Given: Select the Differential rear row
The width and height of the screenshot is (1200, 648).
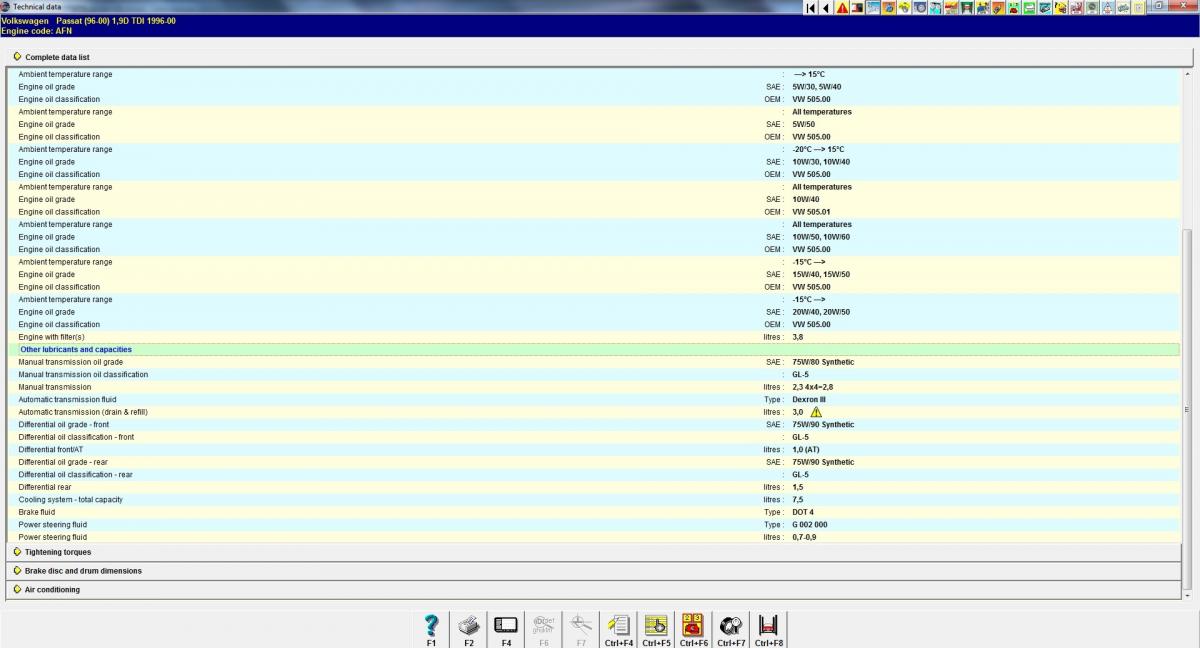Looking at the screenshot, I should tap(593, 487).
